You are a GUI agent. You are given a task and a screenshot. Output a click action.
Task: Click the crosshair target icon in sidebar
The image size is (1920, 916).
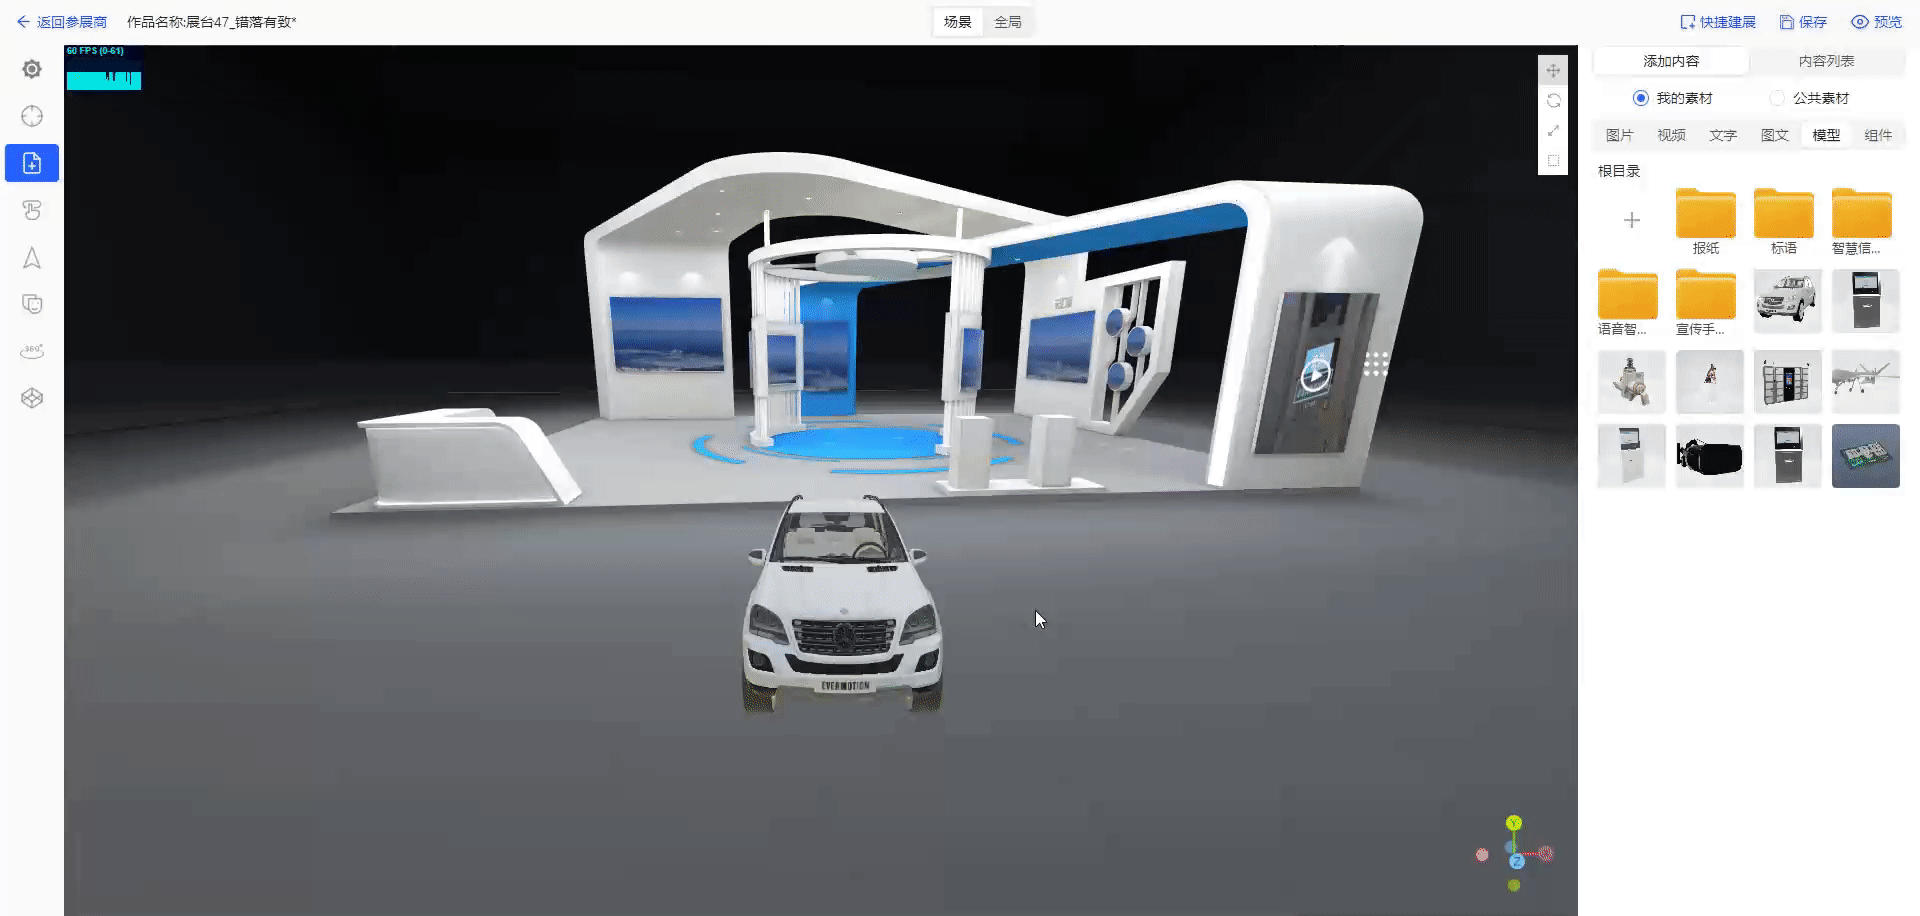[32, 116]
